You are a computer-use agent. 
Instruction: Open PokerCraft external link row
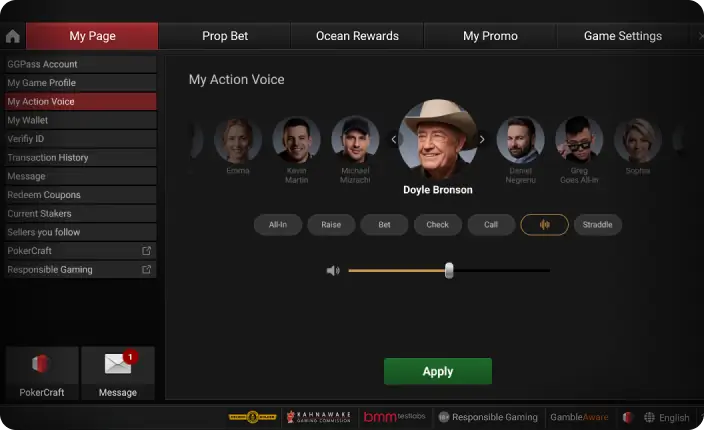pos(80,251)
